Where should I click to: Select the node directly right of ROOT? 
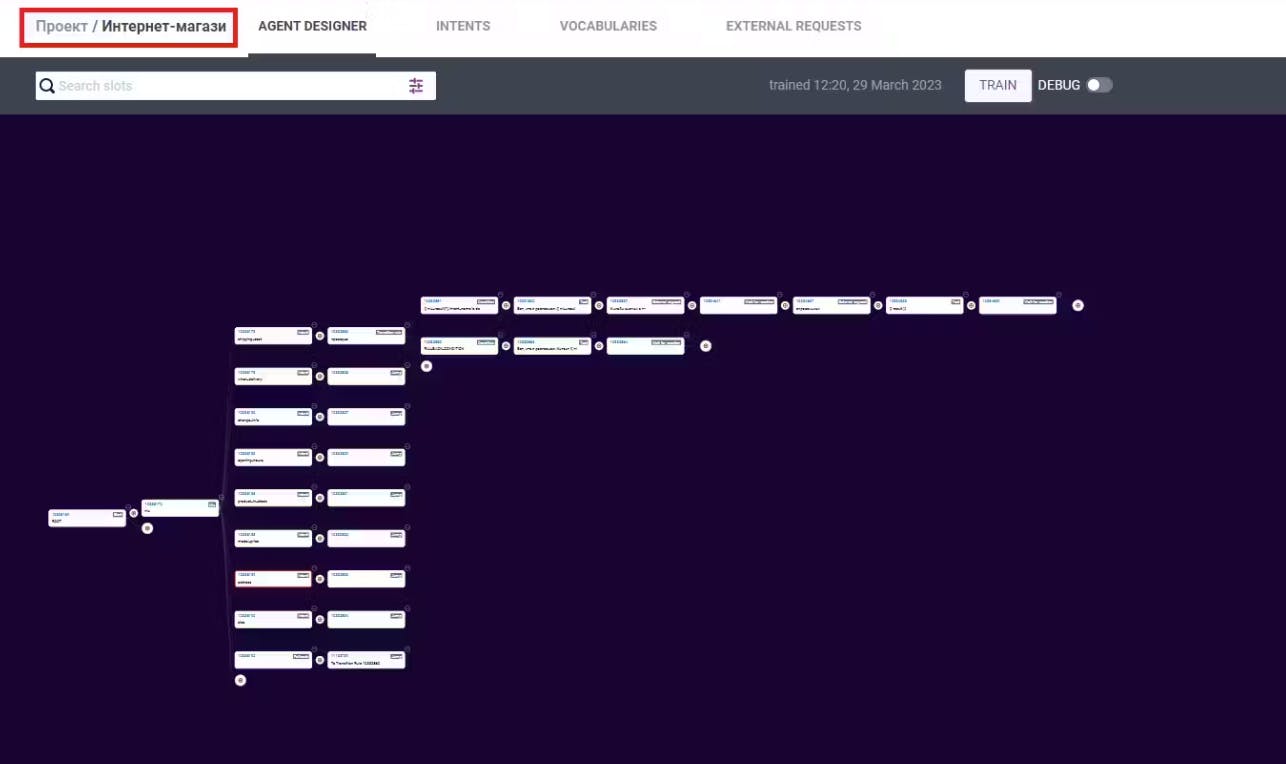(x=180, y=508)
